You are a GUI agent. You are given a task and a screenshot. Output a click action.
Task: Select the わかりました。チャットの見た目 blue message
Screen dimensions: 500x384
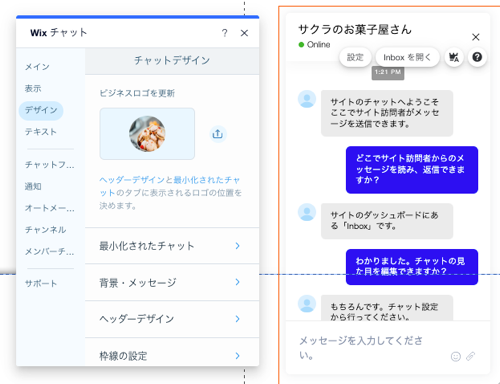pyautogui.click(x=412, y=267)
